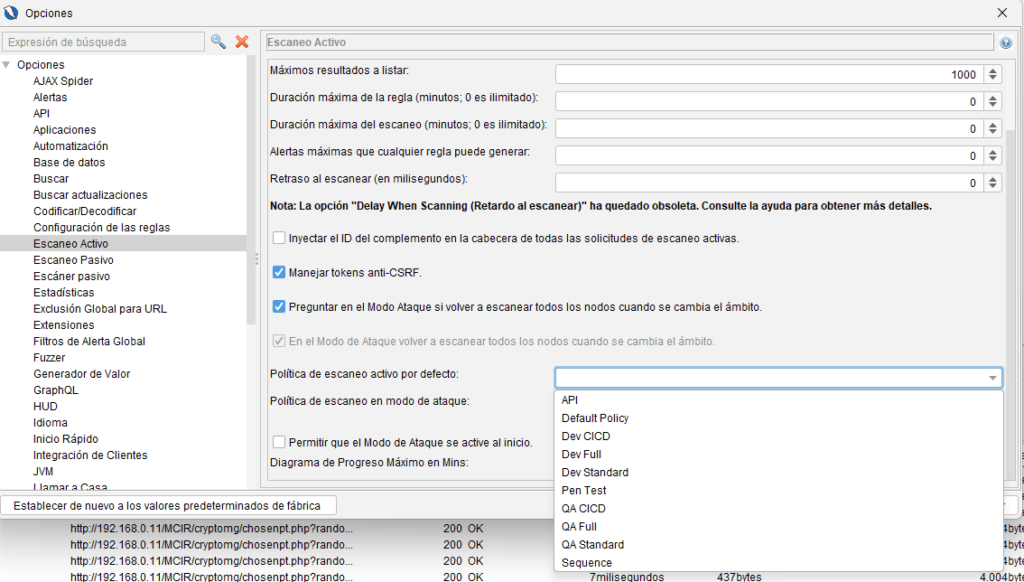Open Escaneo Pasivo in options tree
This screenshot has height=582, width=1024.
coord(73,260)
